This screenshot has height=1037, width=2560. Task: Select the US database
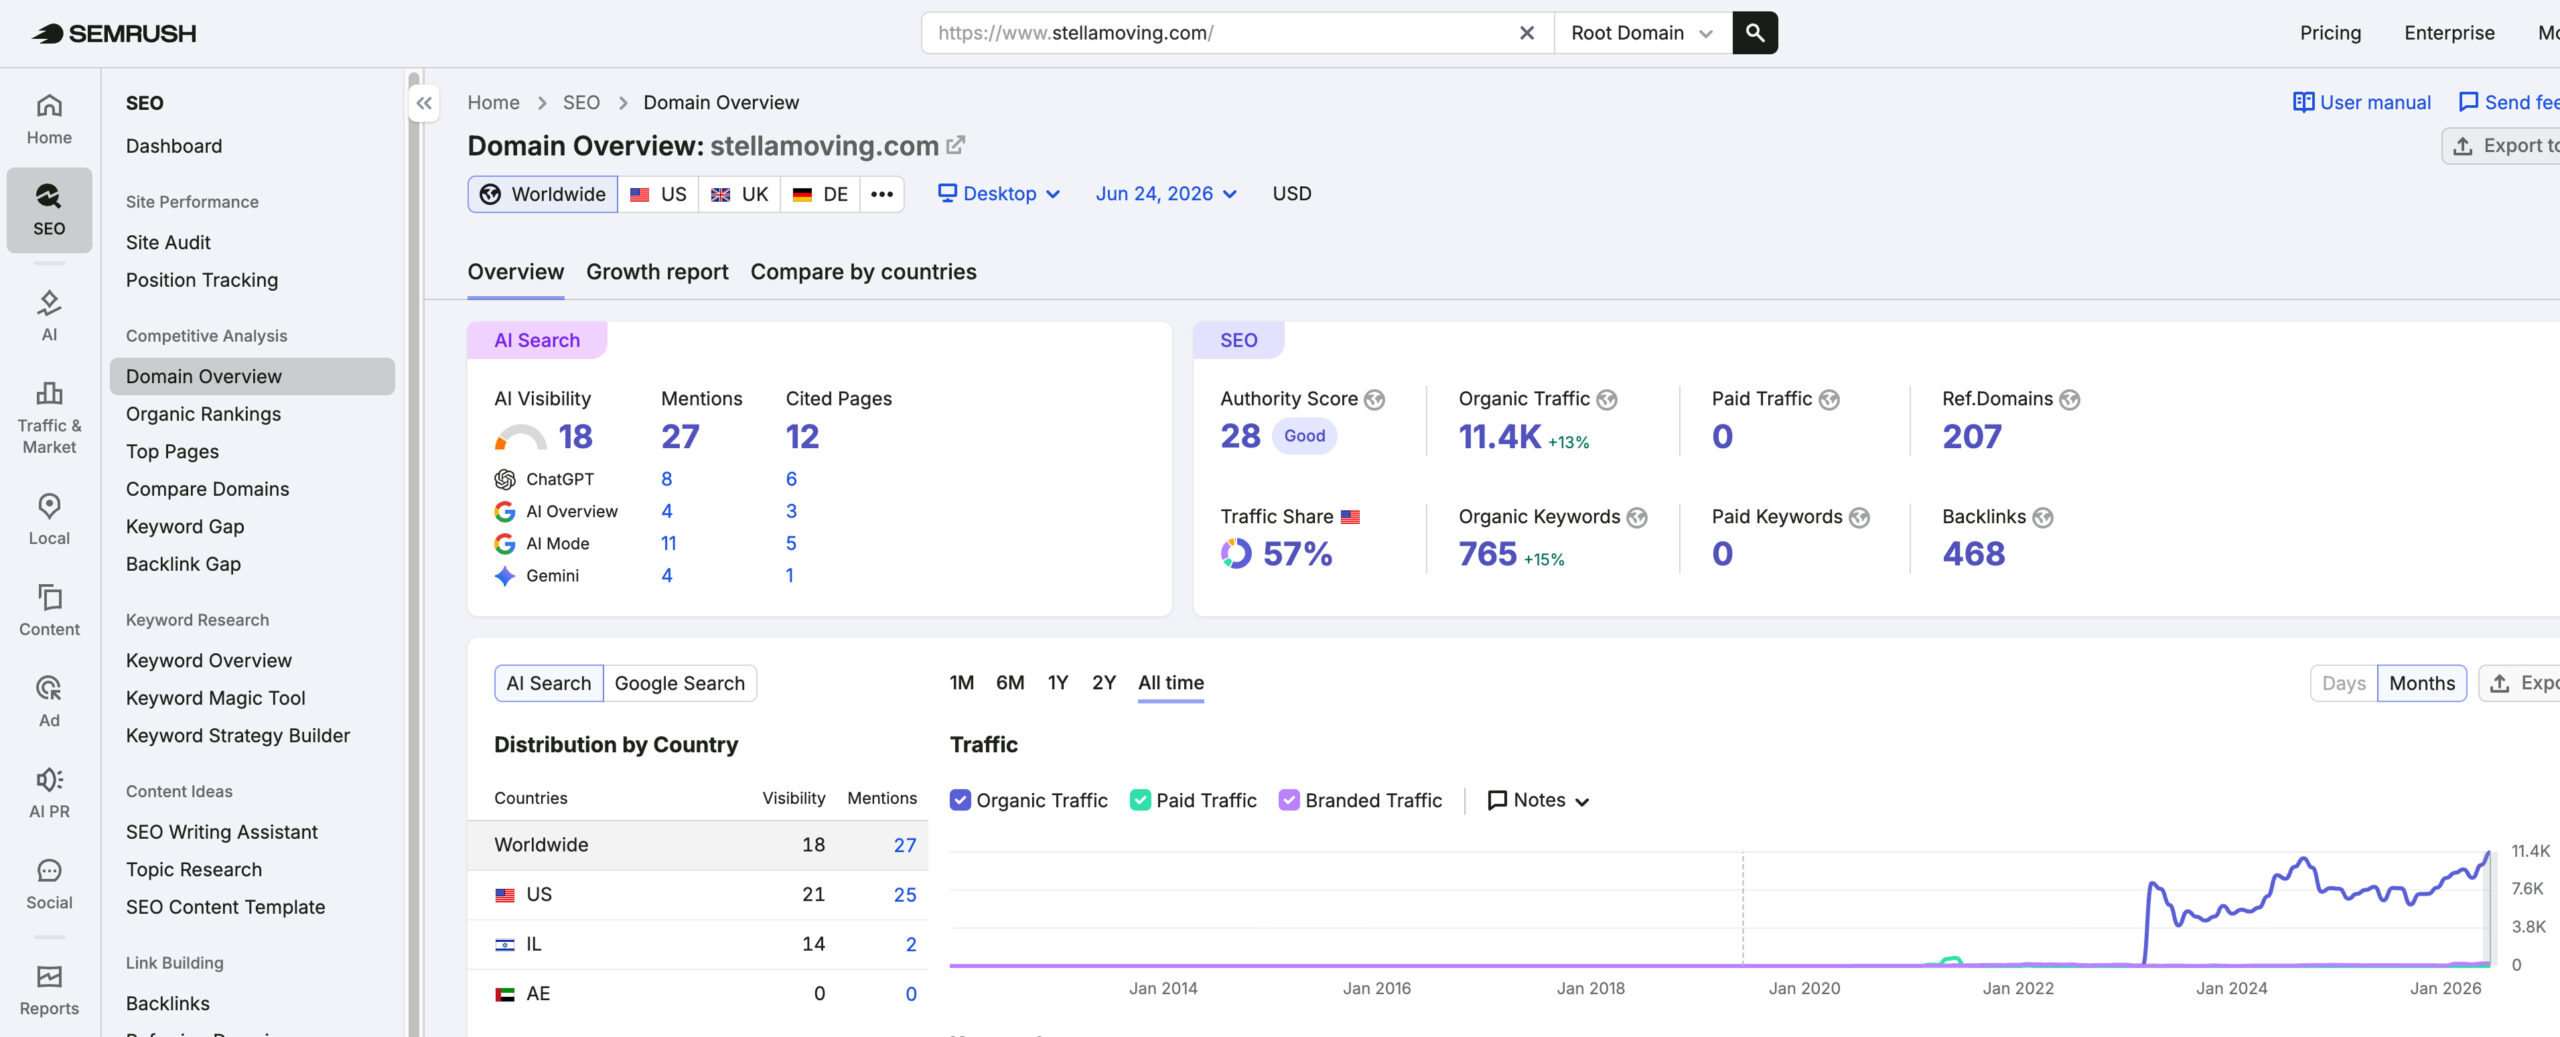[658, 194]
